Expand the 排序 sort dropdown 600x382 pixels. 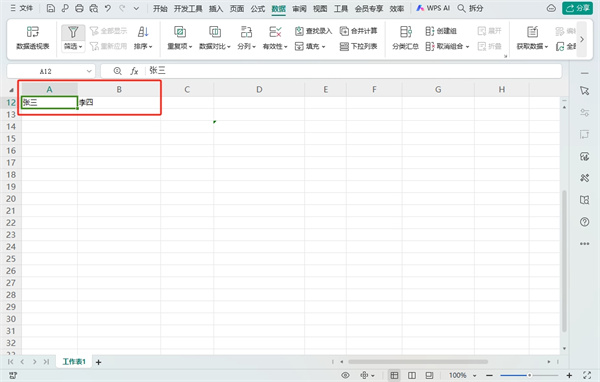click(x=143, y=46)
